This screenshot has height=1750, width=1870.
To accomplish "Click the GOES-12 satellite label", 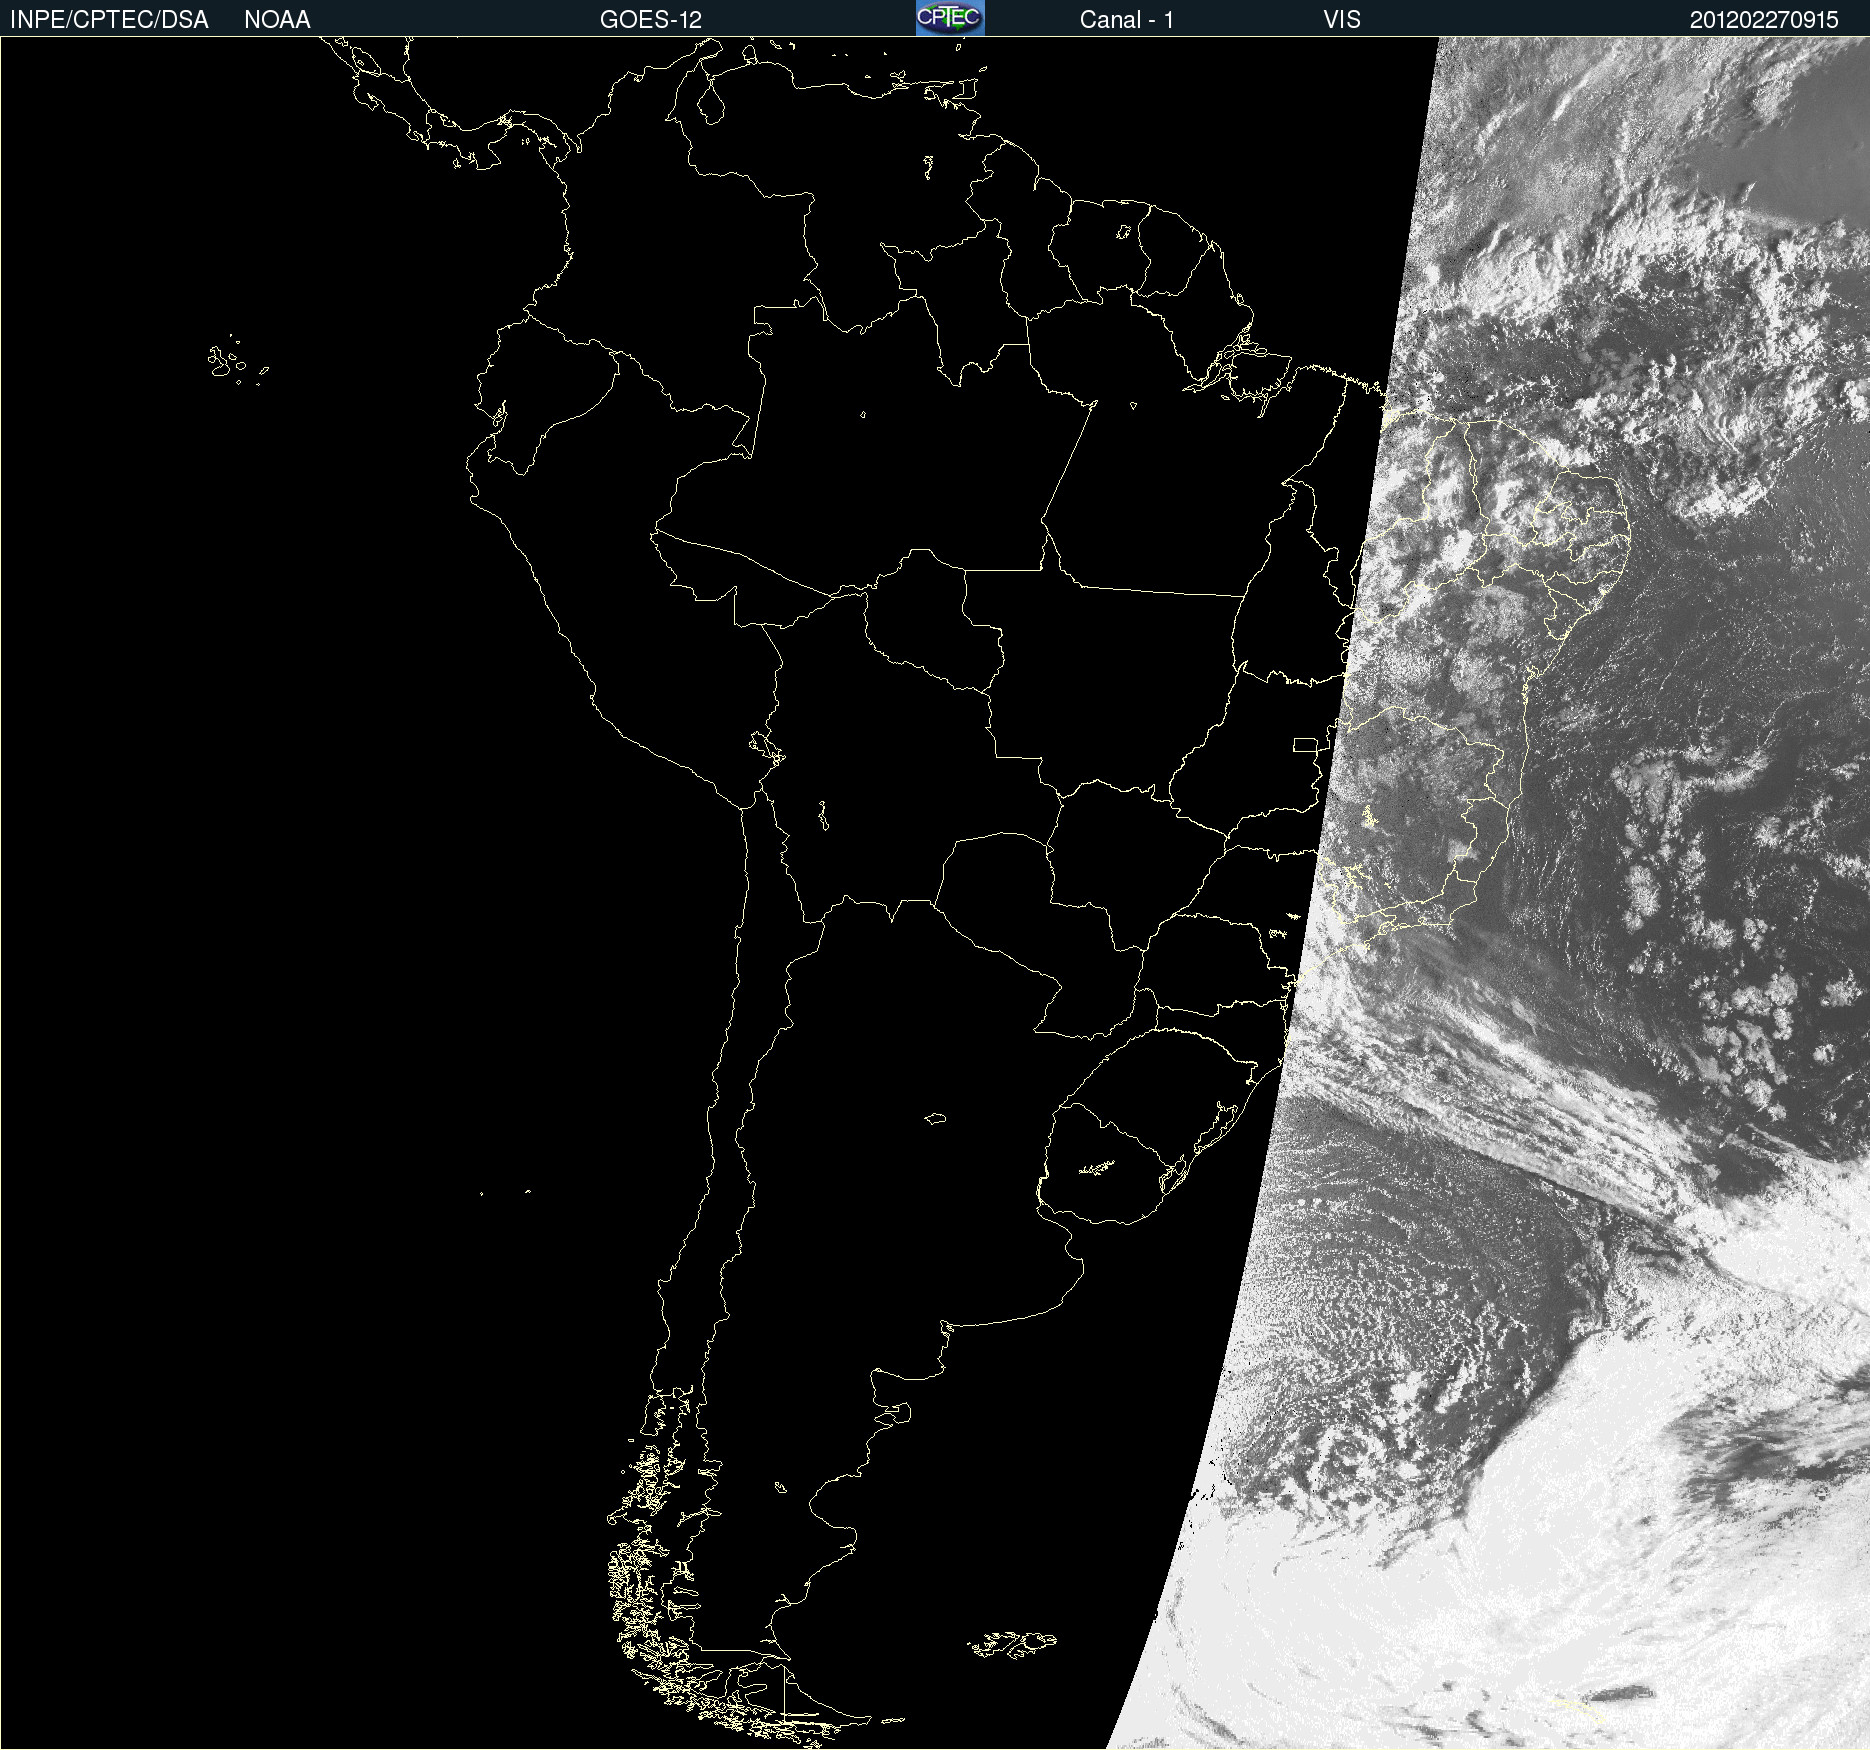I will pyautogui.click(x=651, y=19).
